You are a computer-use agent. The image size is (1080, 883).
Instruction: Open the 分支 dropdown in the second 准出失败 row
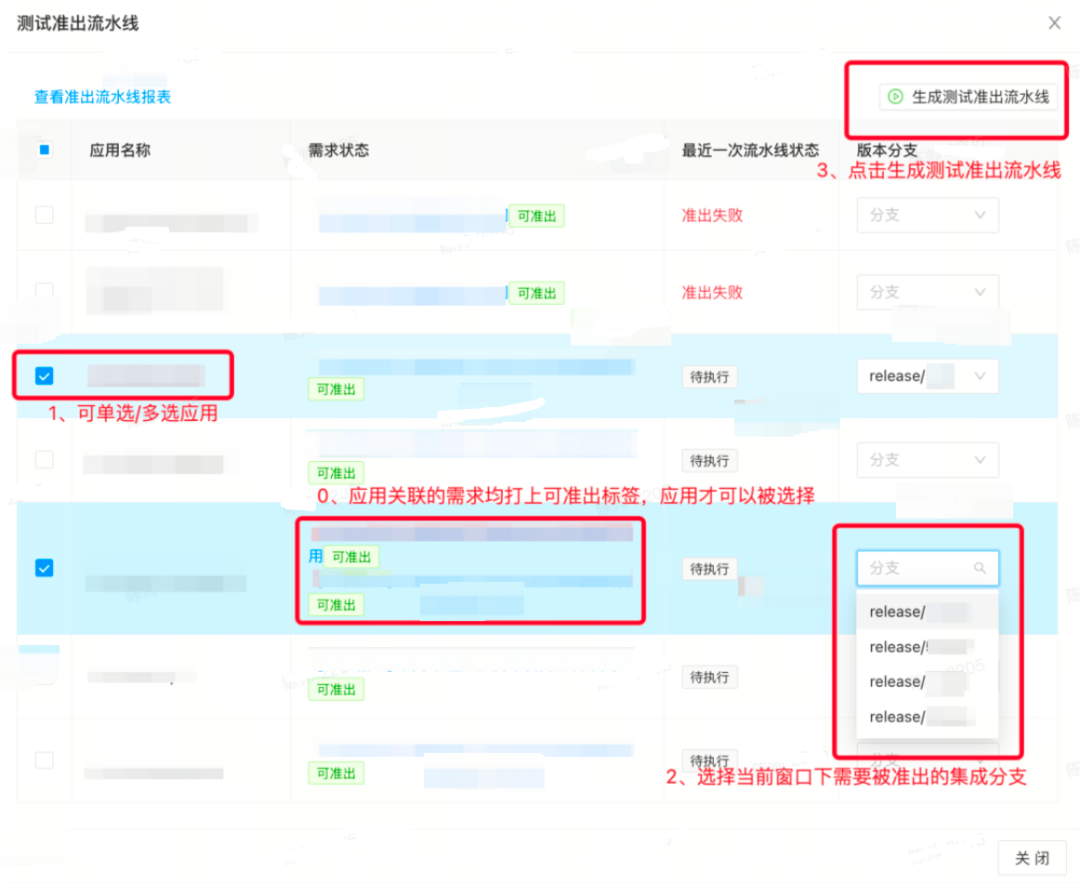tap(927, 292)
